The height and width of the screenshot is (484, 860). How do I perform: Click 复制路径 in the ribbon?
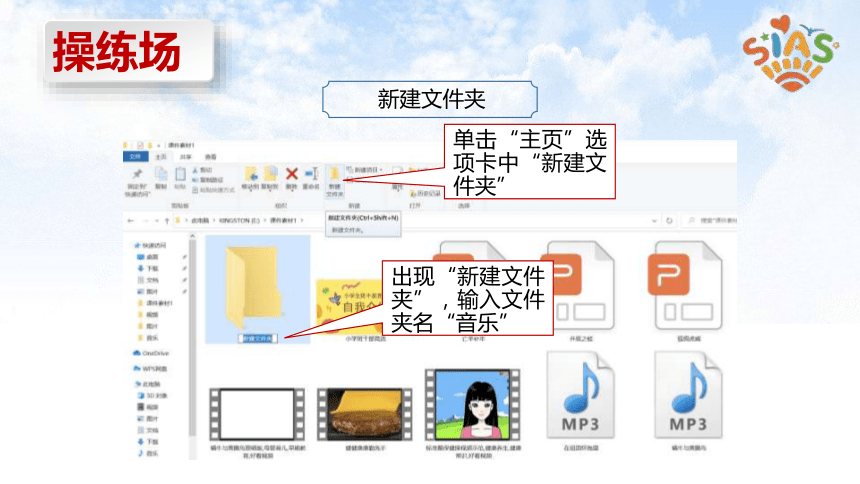[208, 180]
